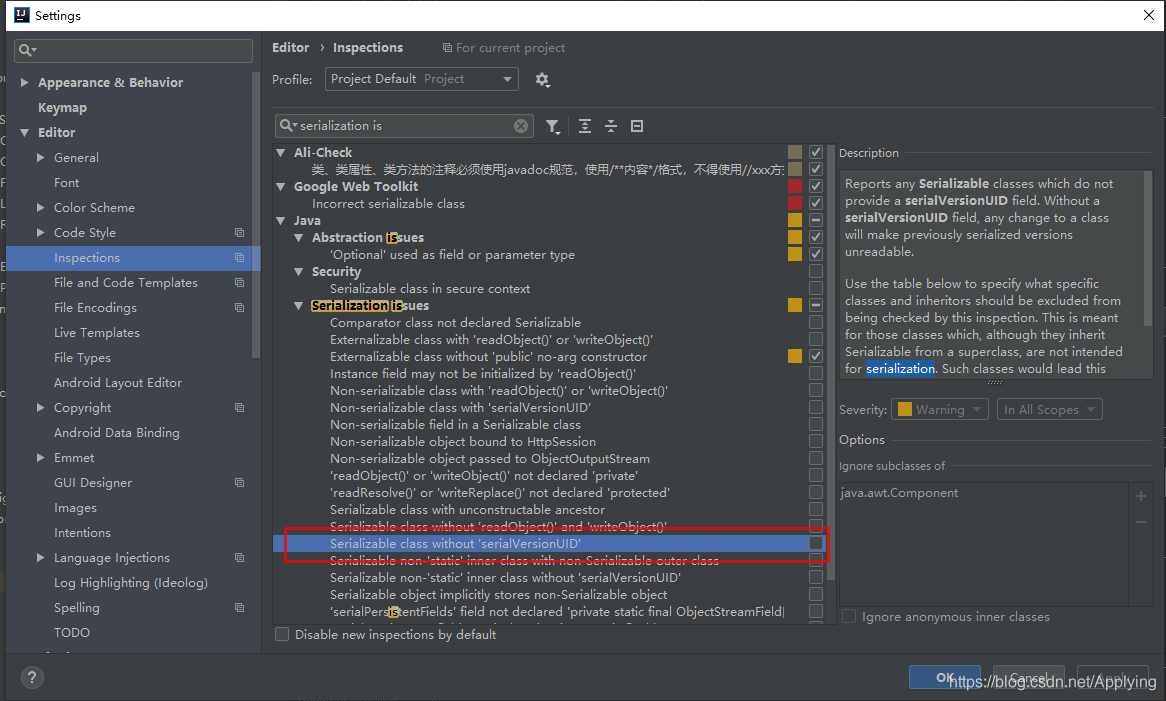Close the Settings dialog window
Viewport: 1166px width, 701px height.
1148,15
